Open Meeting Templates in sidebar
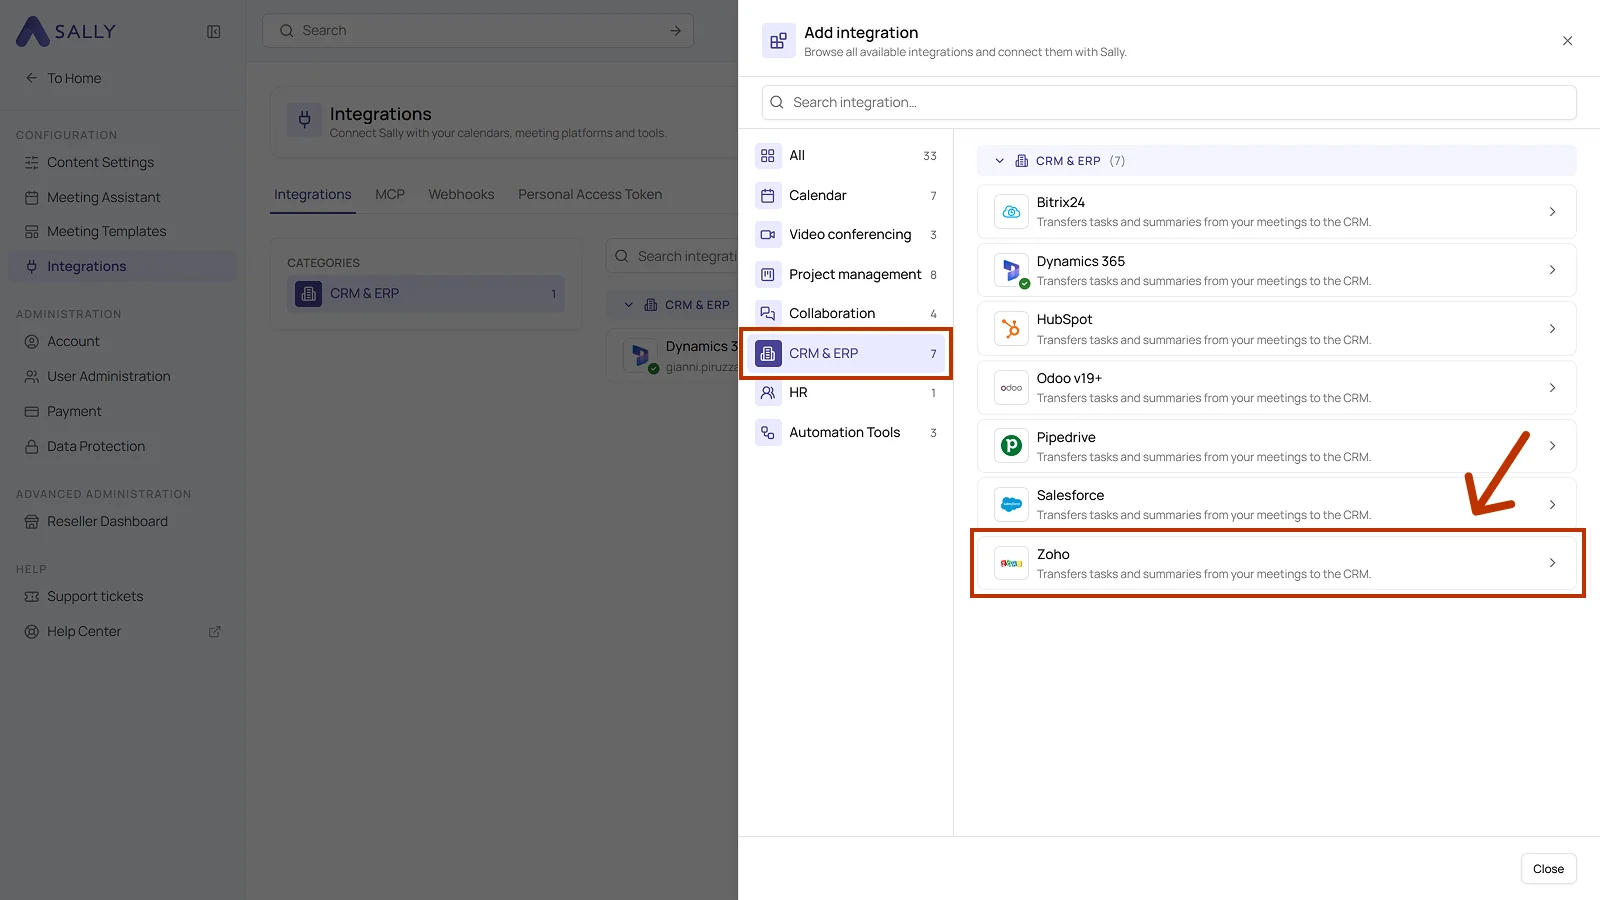1600x900 pixels. 122,231
